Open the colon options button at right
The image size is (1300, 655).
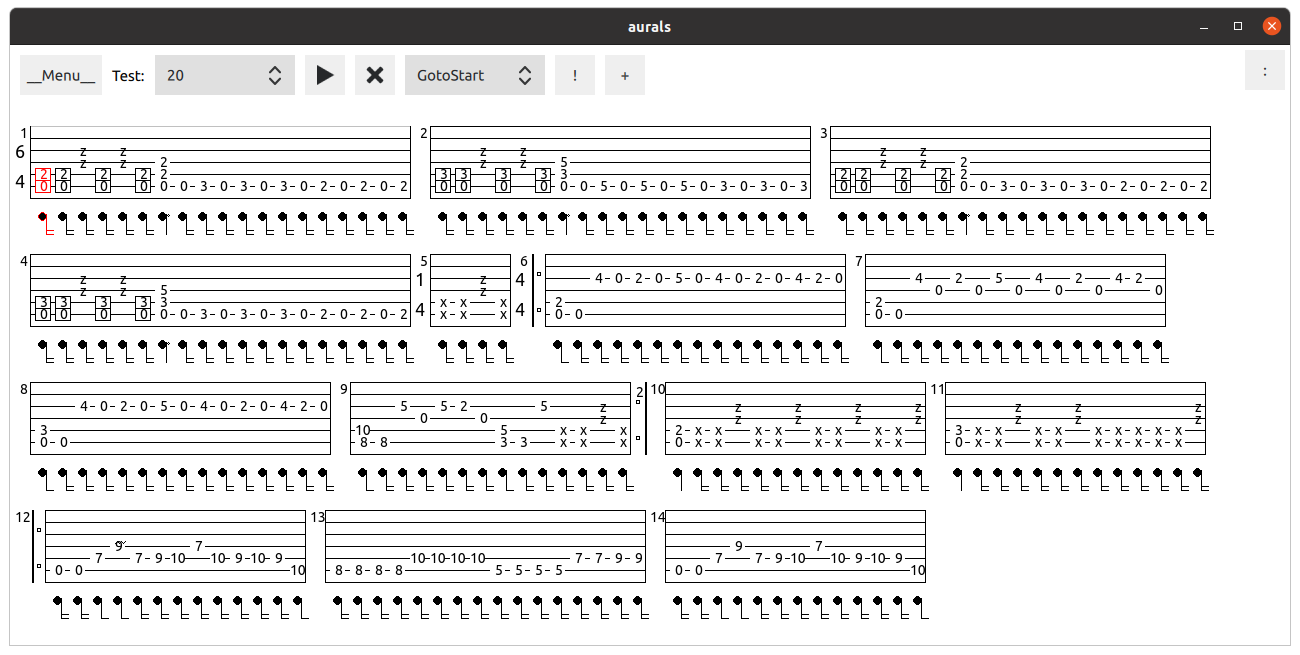1265,70
